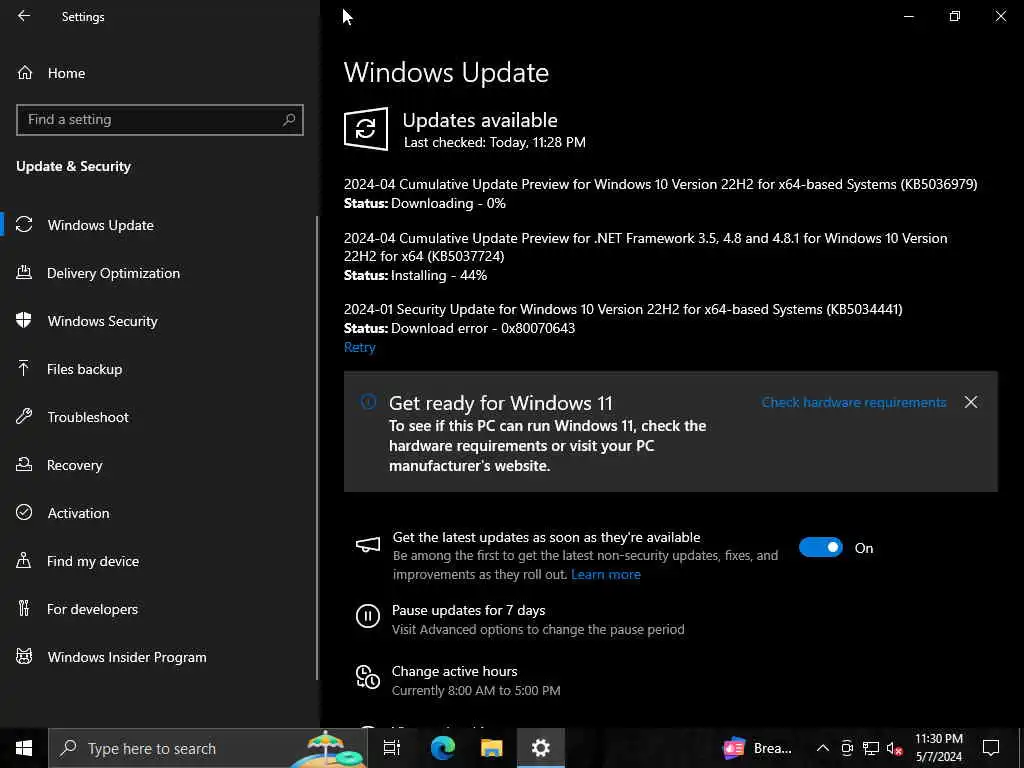The height and width of the screenshot is (768, 1024).
Task: Click the Settings gear taskbar button
Action: pos(541,748)
